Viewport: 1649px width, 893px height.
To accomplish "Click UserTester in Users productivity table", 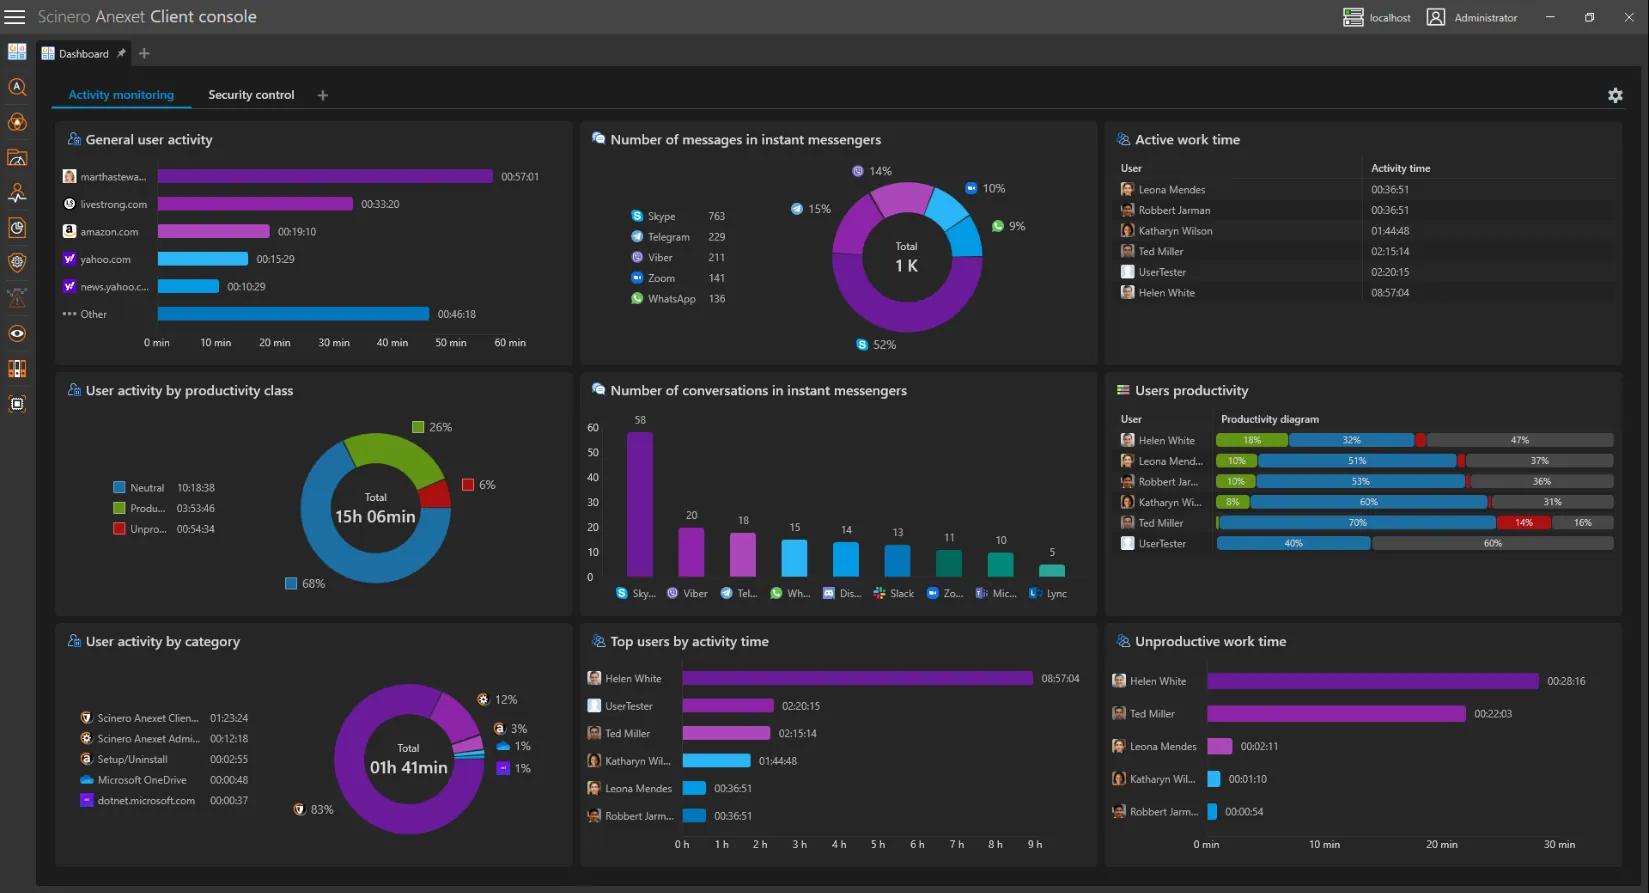I will (1162, 544).
